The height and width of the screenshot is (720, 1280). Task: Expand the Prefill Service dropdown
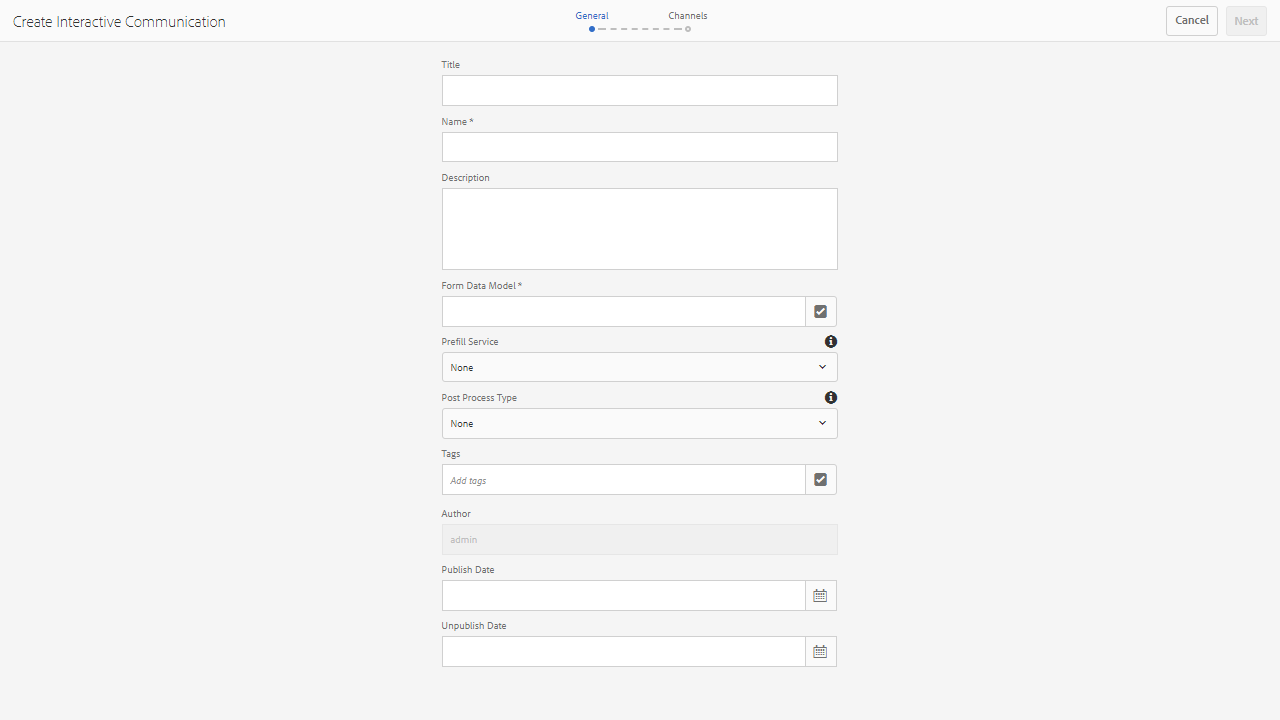click(639, 367)
